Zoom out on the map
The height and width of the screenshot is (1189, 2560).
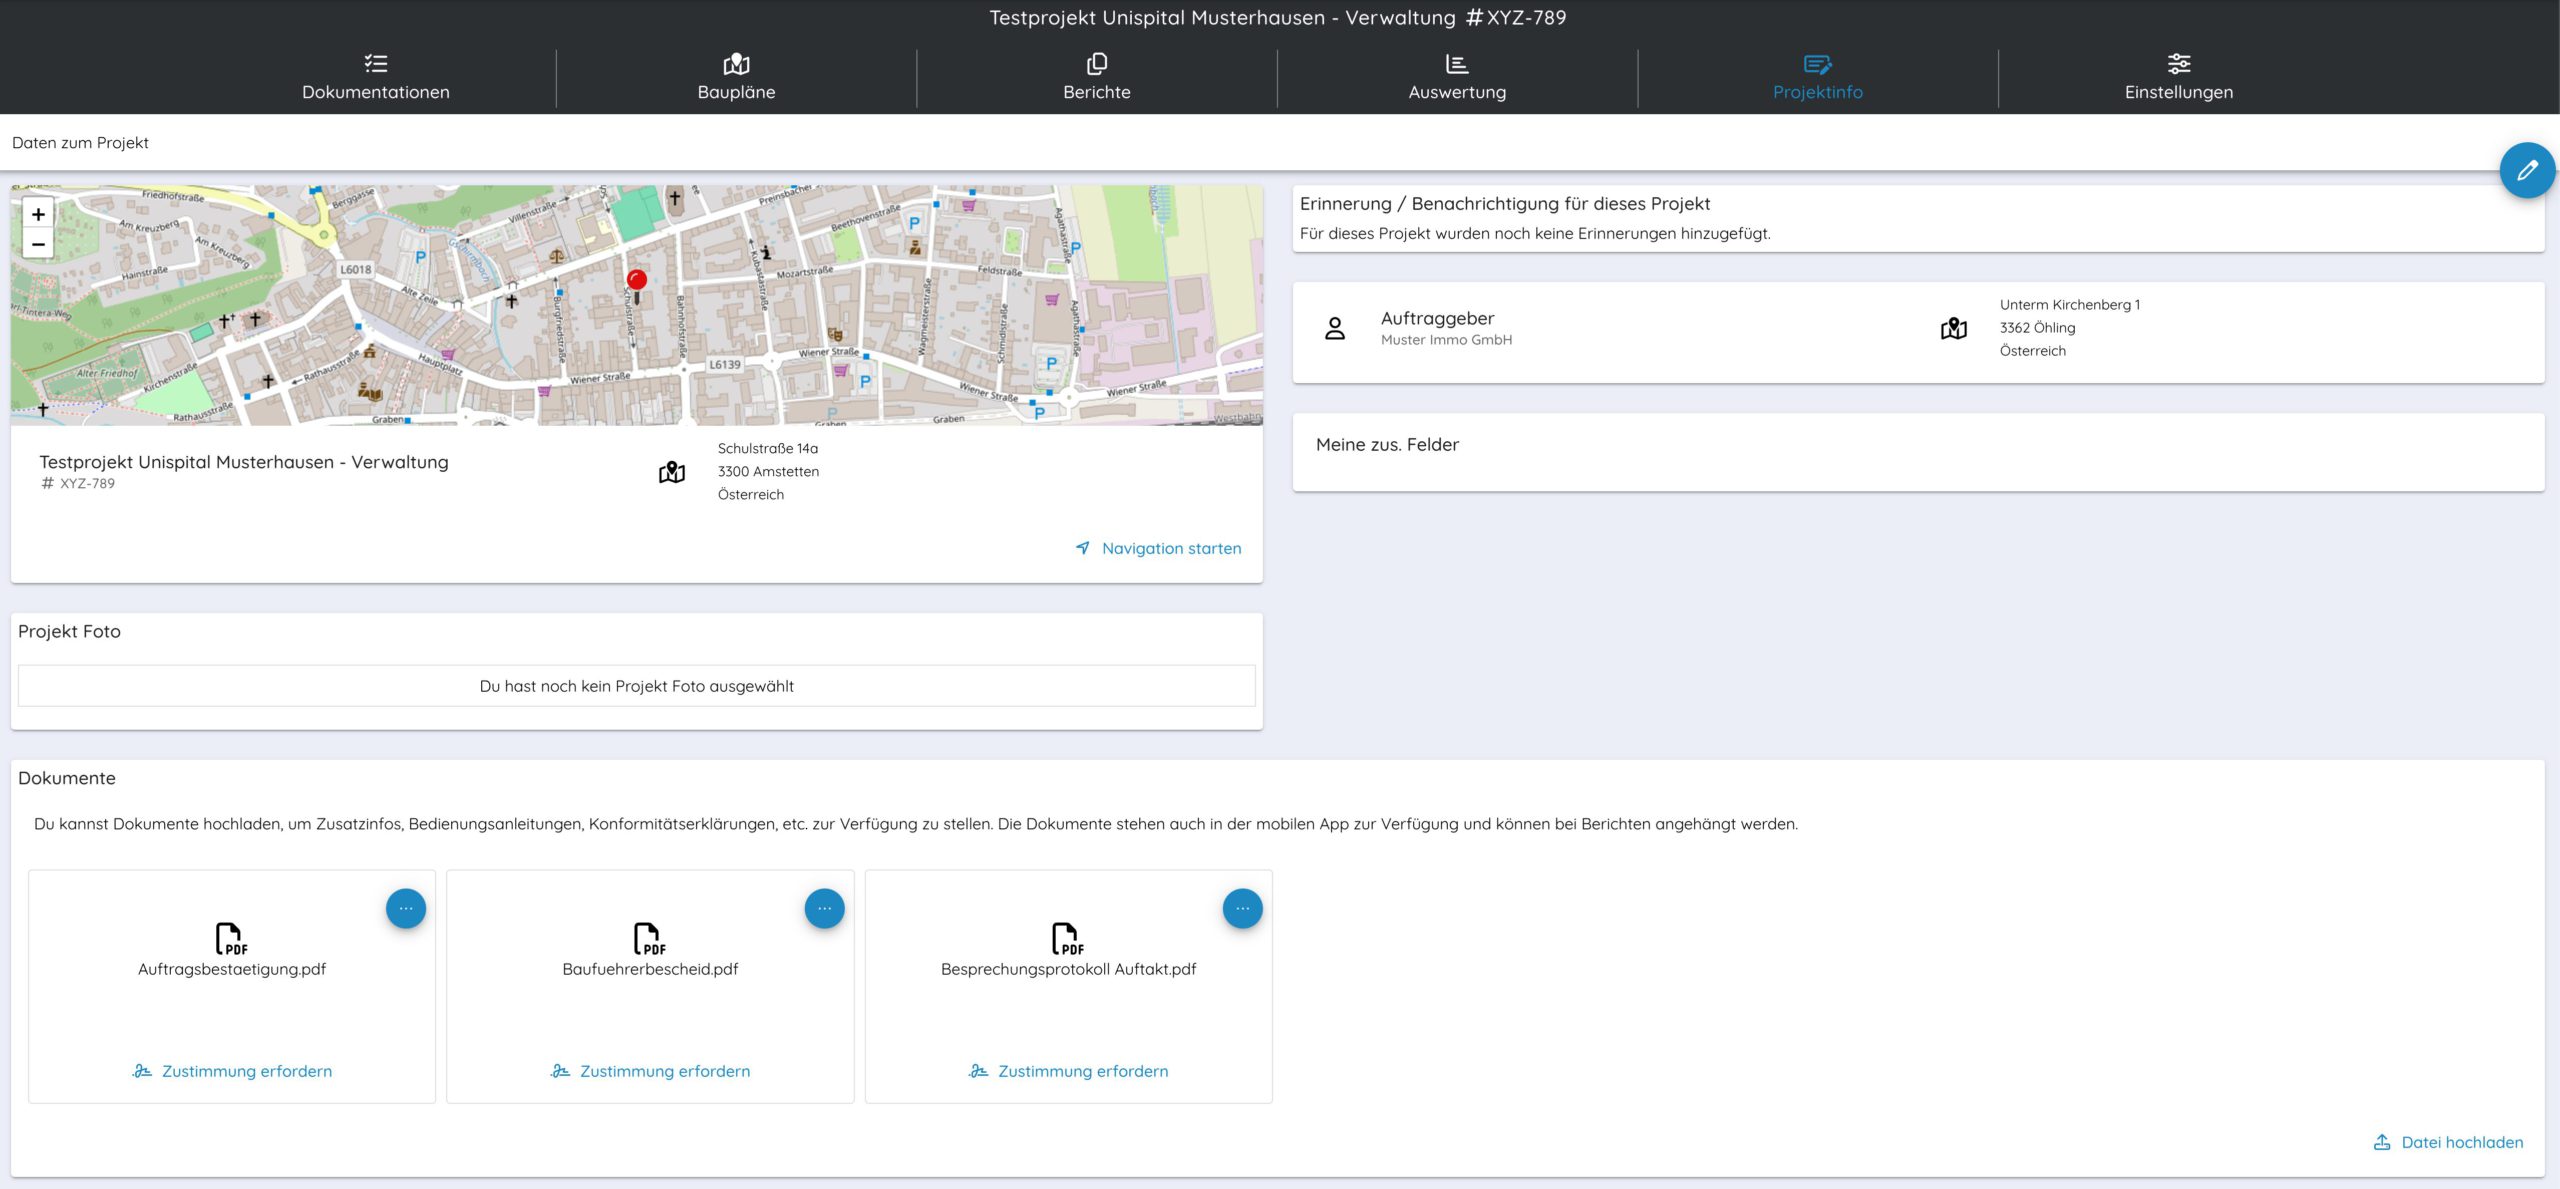pos(38,244)
